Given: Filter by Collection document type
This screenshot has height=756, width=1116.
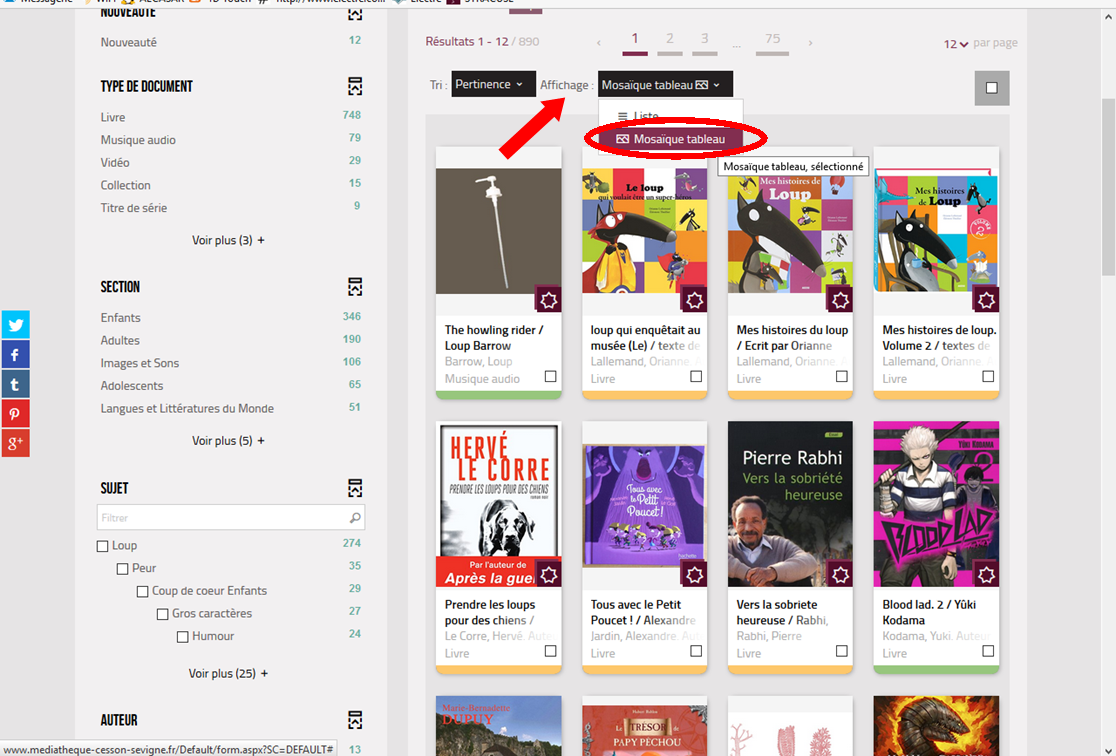Looking at the screenshot, I should click(125, 185).
